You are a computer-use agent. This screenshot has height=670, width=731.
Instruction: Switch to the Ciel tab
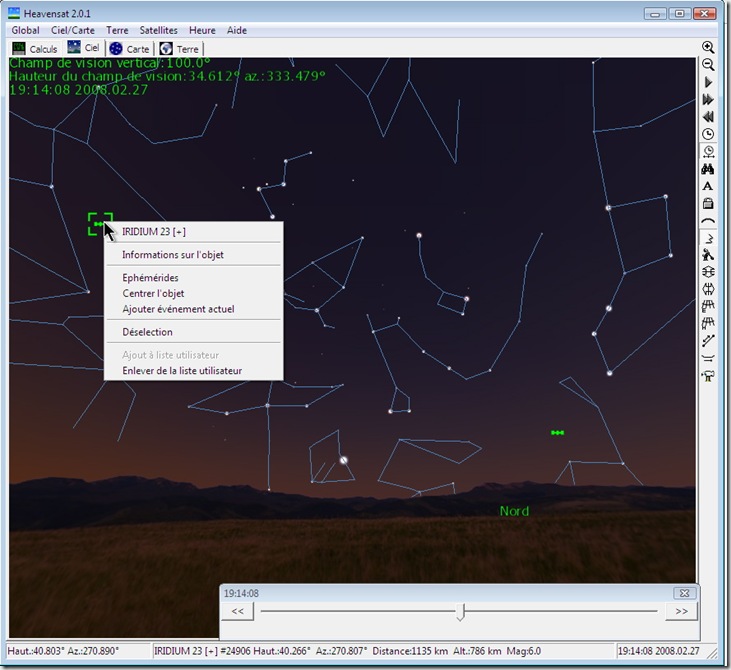pos(83,48)
